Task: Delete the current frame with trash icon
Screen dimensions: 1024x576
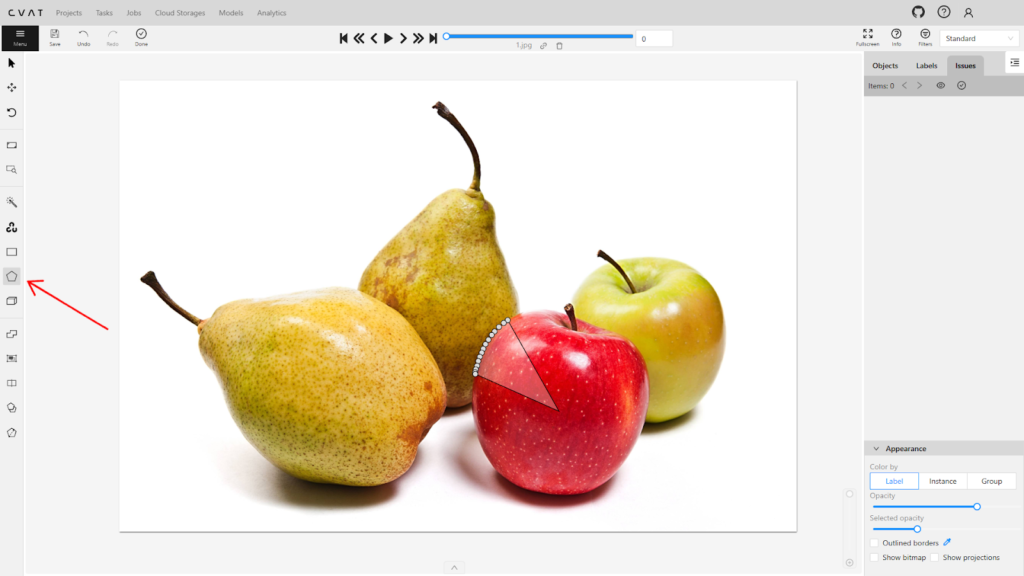Action: tap(560, 46)
